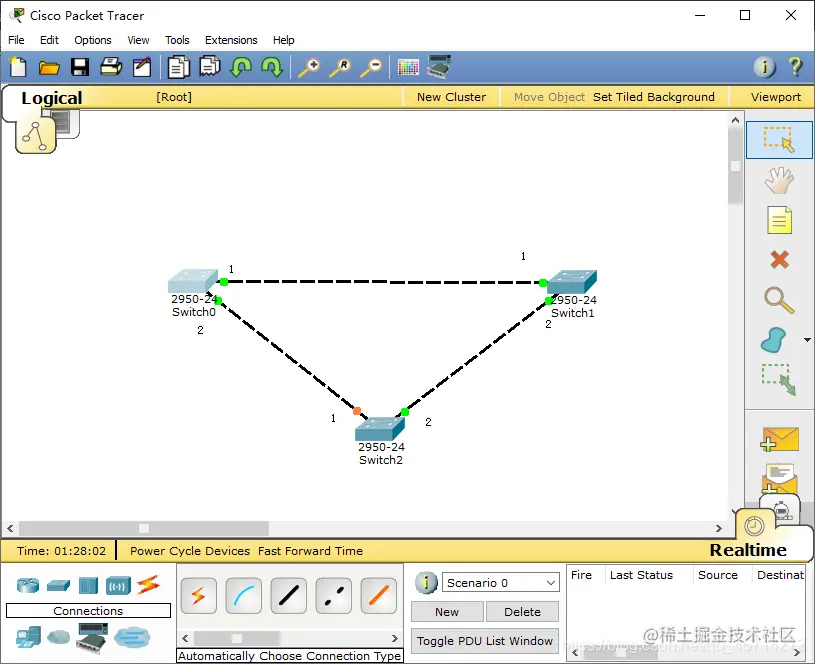Choose the Place Note tool
Screen dimensions: 815x664
pyautogui.click(x=779, y=220)
